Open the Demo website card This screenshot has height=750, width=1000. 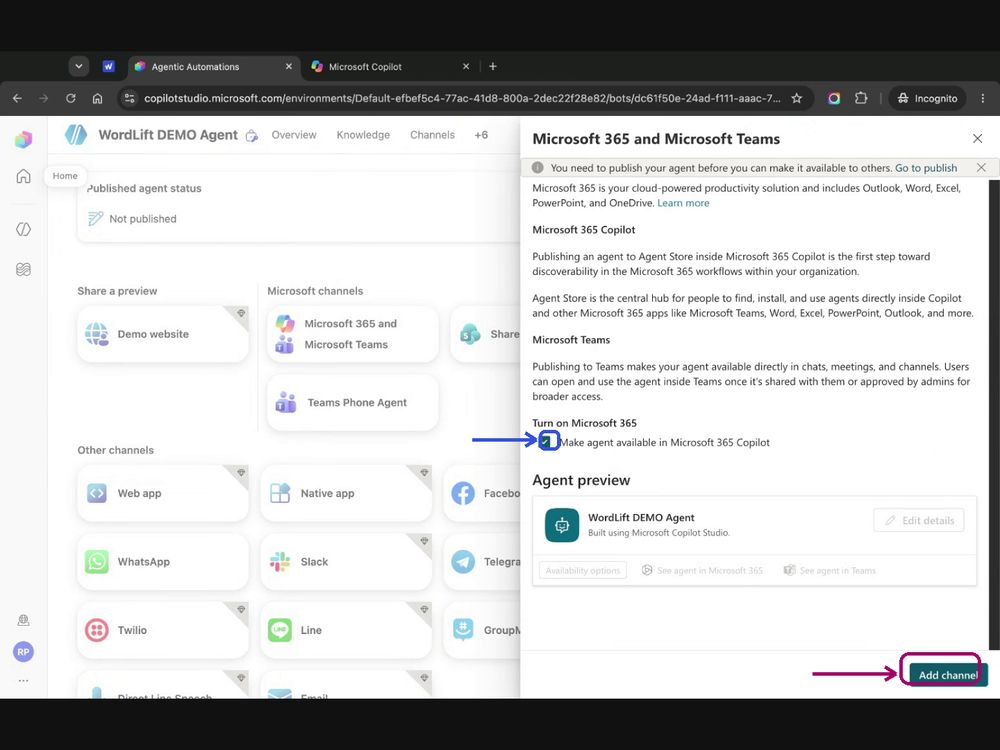point(163,334)
